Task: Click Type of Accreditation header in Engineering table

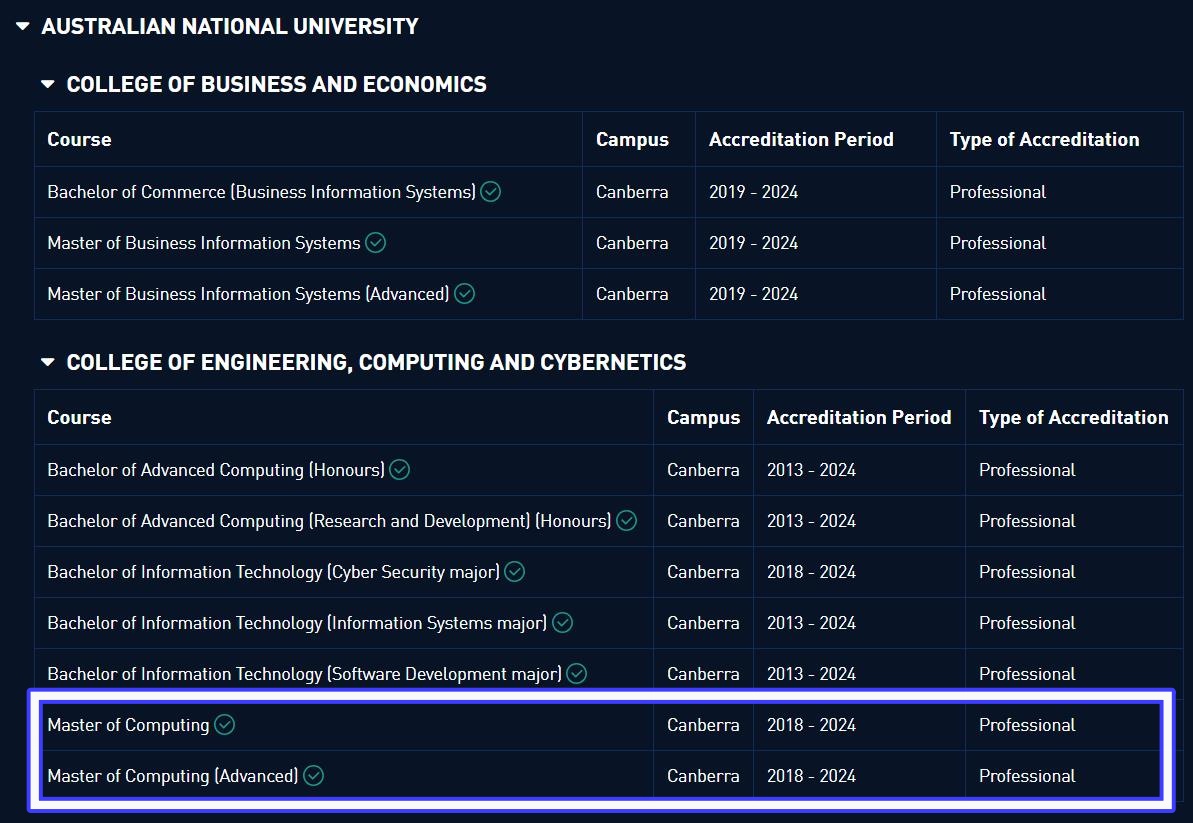Action: [1074, 418]
